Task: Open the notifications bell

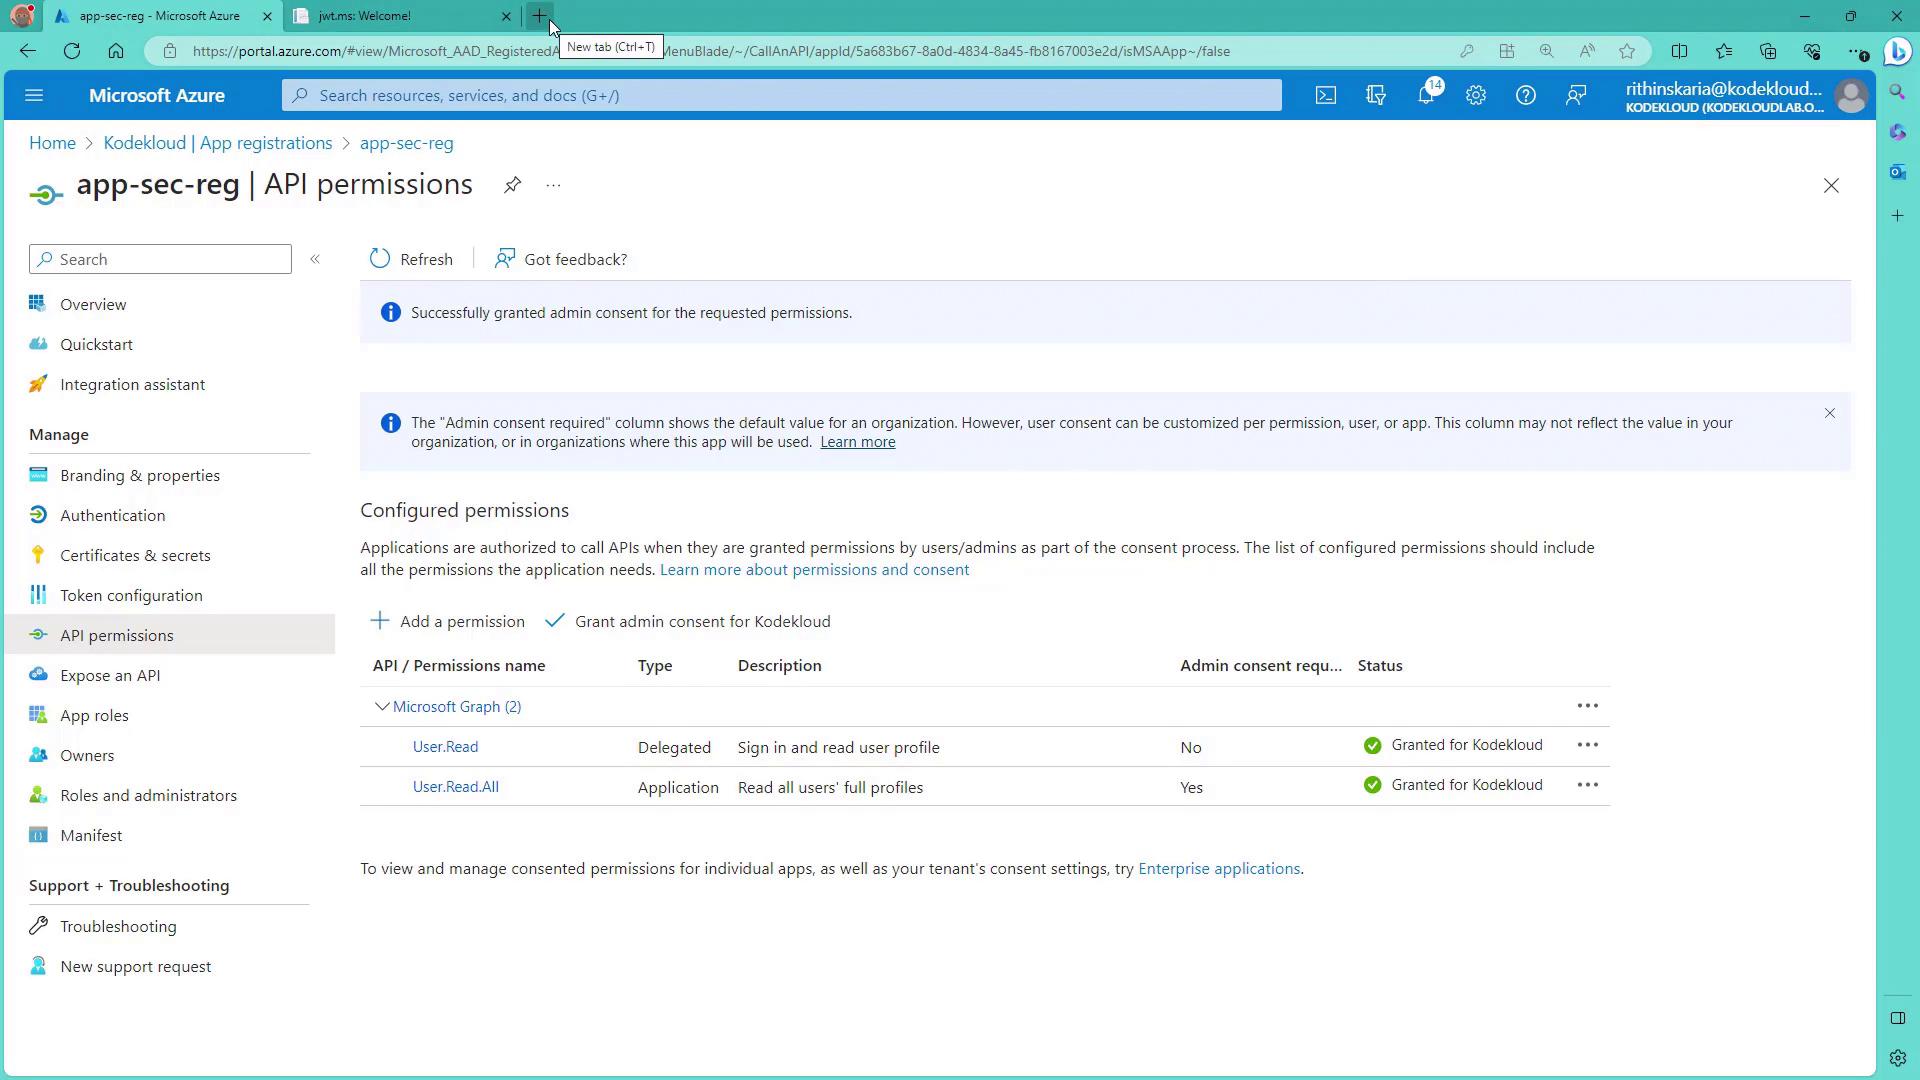Action: (1426, 95)
